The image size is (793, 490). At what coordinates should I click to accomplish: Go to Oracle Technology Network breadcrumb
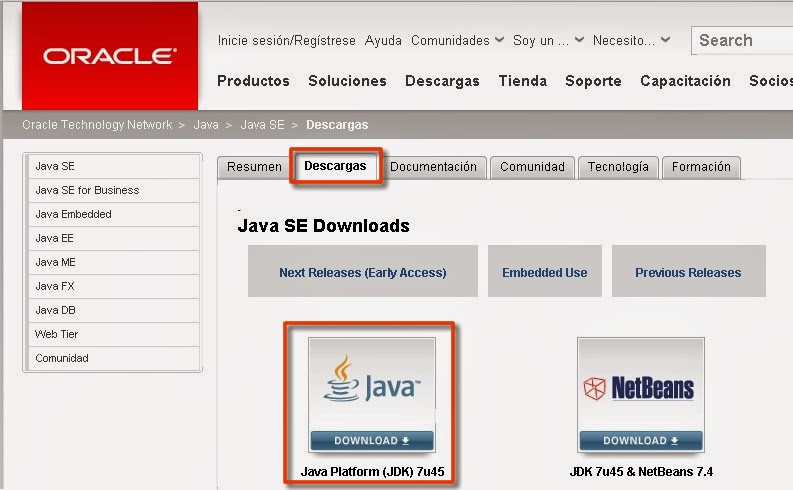pyautogui.click(x=97, y=125)
